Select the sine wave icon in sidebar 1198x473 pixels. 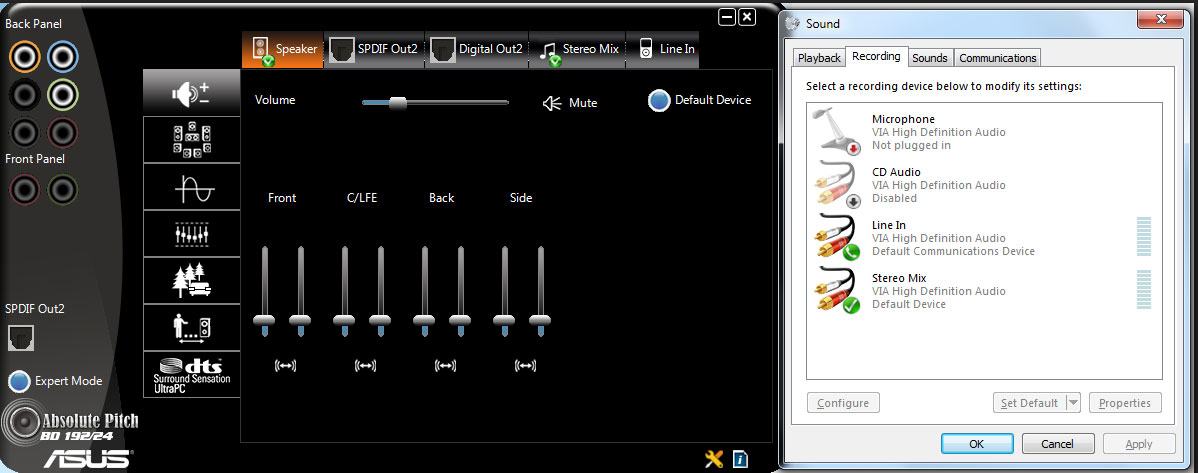pos(191,187)
